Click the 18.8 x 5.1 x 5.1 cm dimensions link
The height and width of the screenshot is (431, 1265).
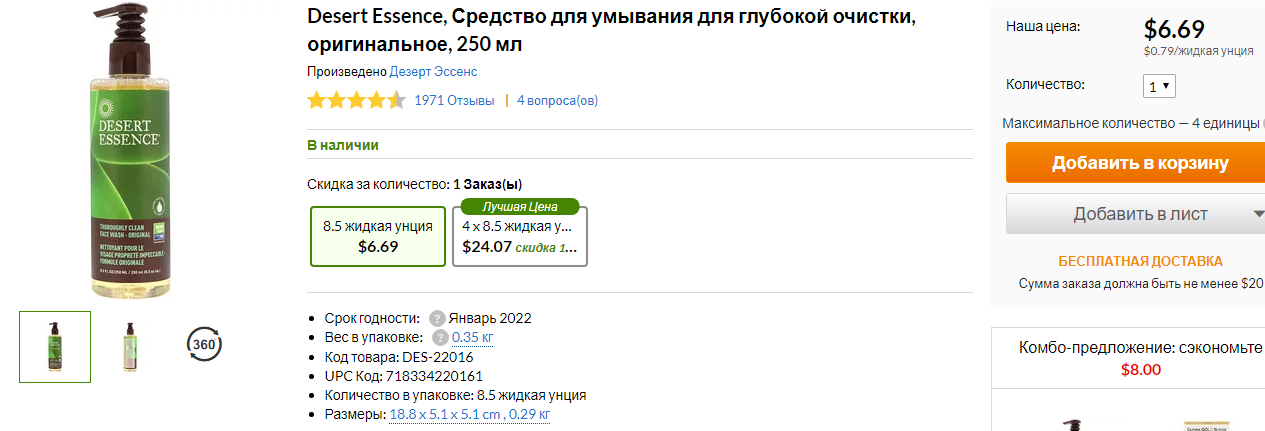pos(469,414)
